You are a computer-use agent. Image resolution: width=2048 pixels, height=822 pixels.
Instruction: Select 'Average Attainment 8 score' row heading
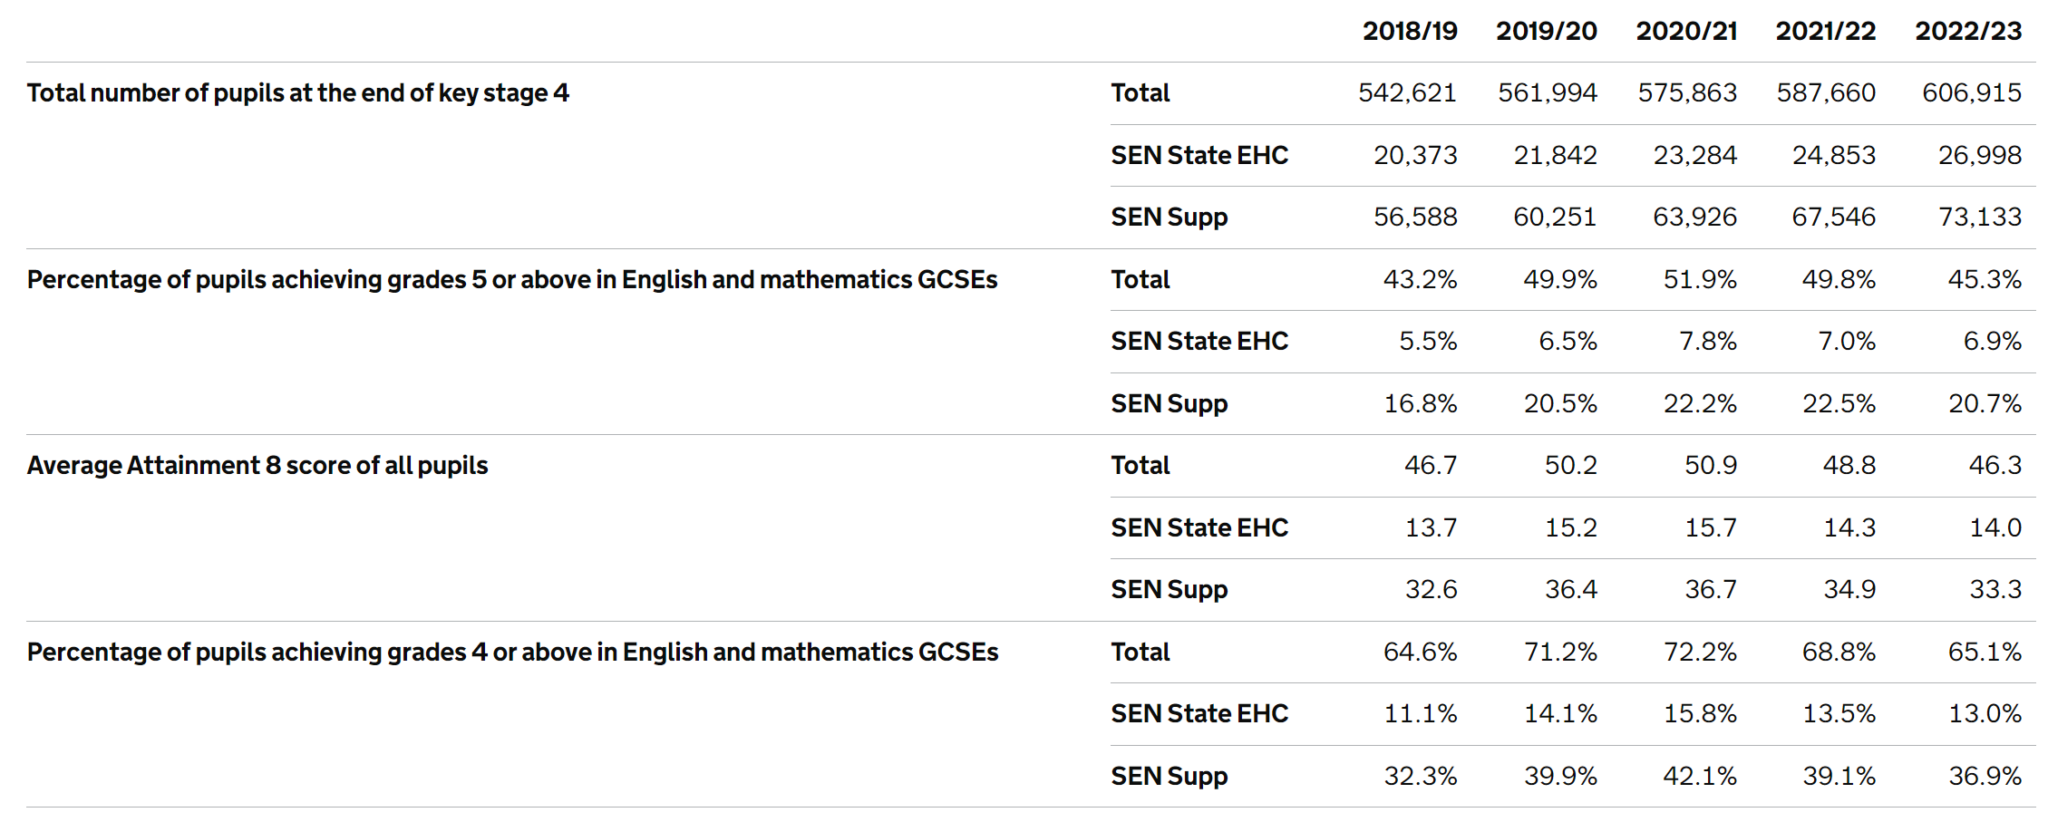(x=257, y=466)
